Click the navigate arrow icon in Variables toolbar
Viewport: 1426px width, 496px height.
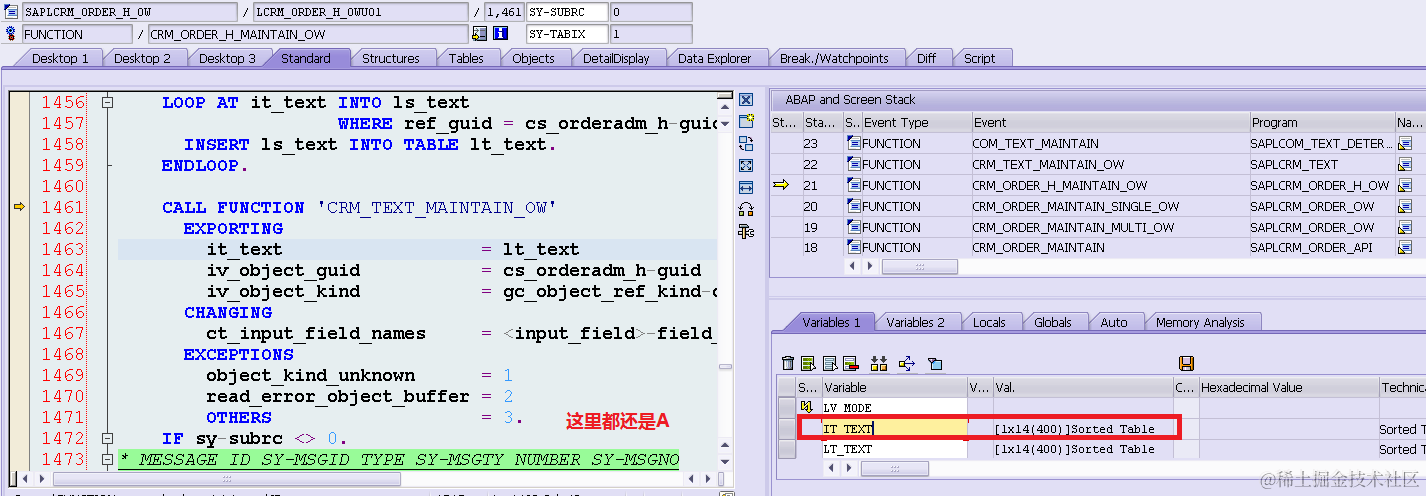point(906,363)
